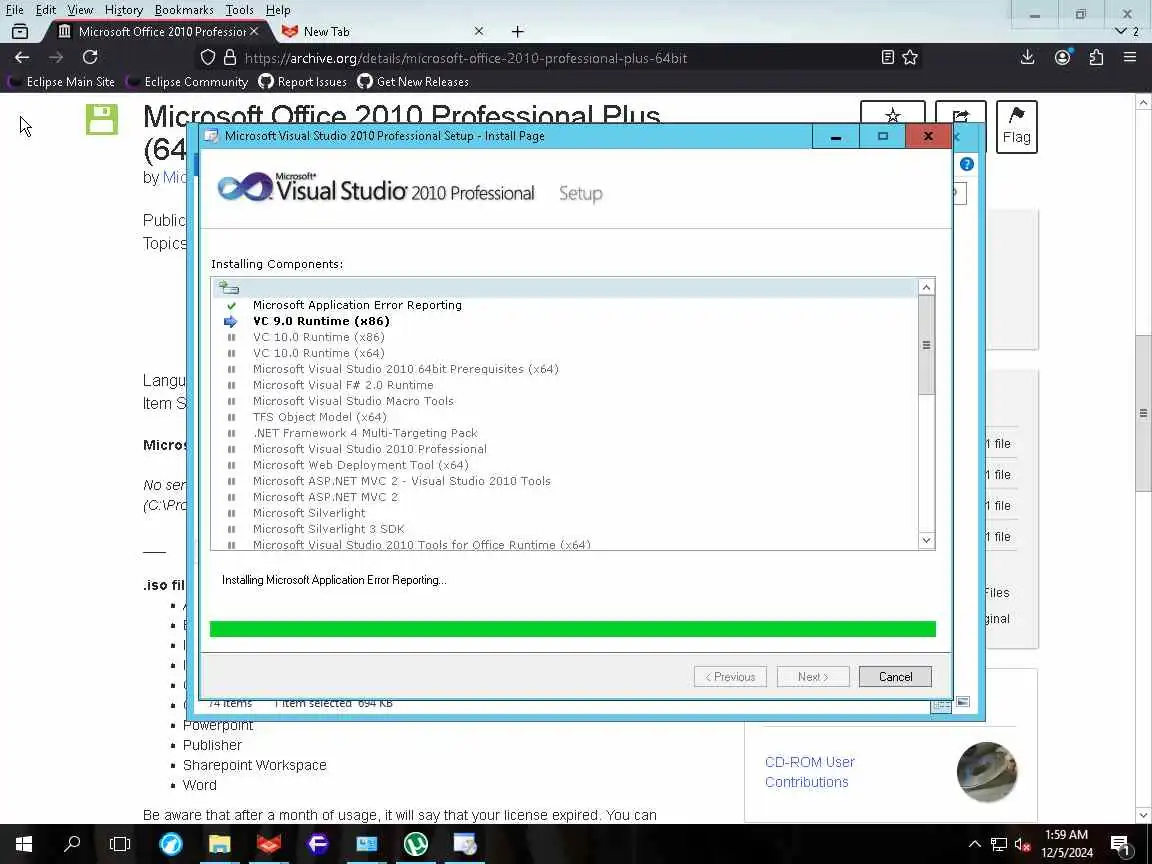The height and width of the screenshot is (864, 1152).
Task: Click the components list scrollbar thumb
Action: [x=926, y=345]
